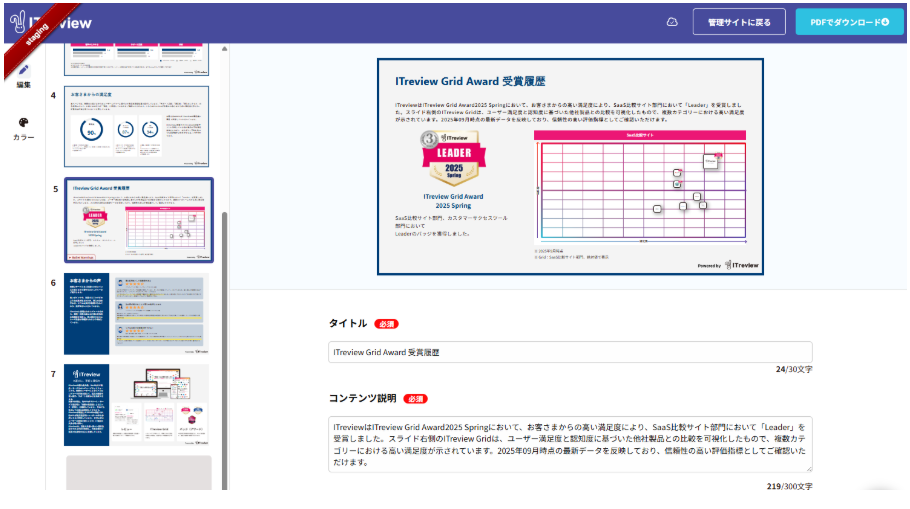Click the cloud save status icon

(672, 22)
